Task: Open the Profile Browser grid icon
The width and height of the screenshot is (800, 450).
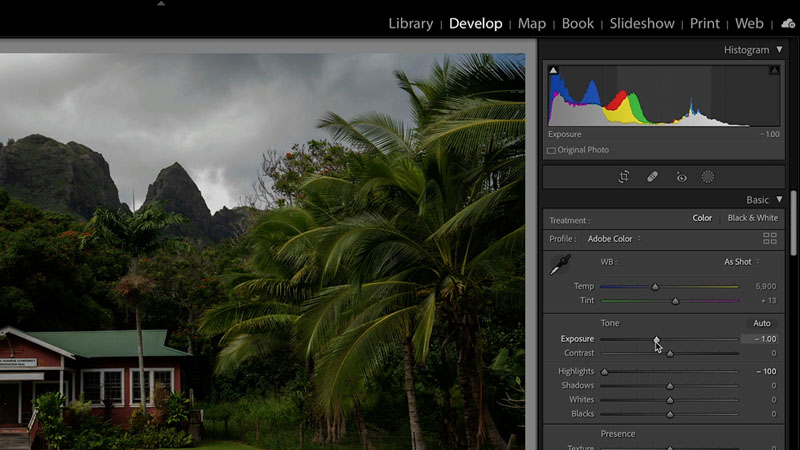Action: 769,238
